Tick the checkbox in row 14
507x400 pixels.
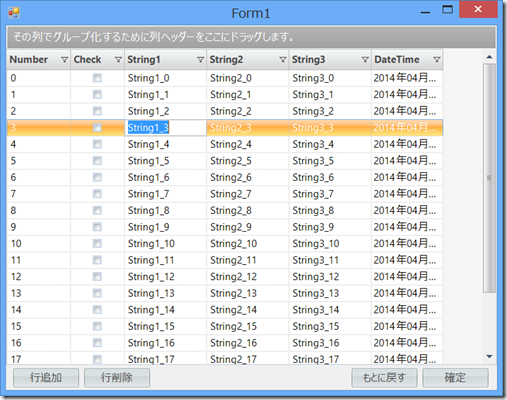pyautogui.click(x=97, y=310)
